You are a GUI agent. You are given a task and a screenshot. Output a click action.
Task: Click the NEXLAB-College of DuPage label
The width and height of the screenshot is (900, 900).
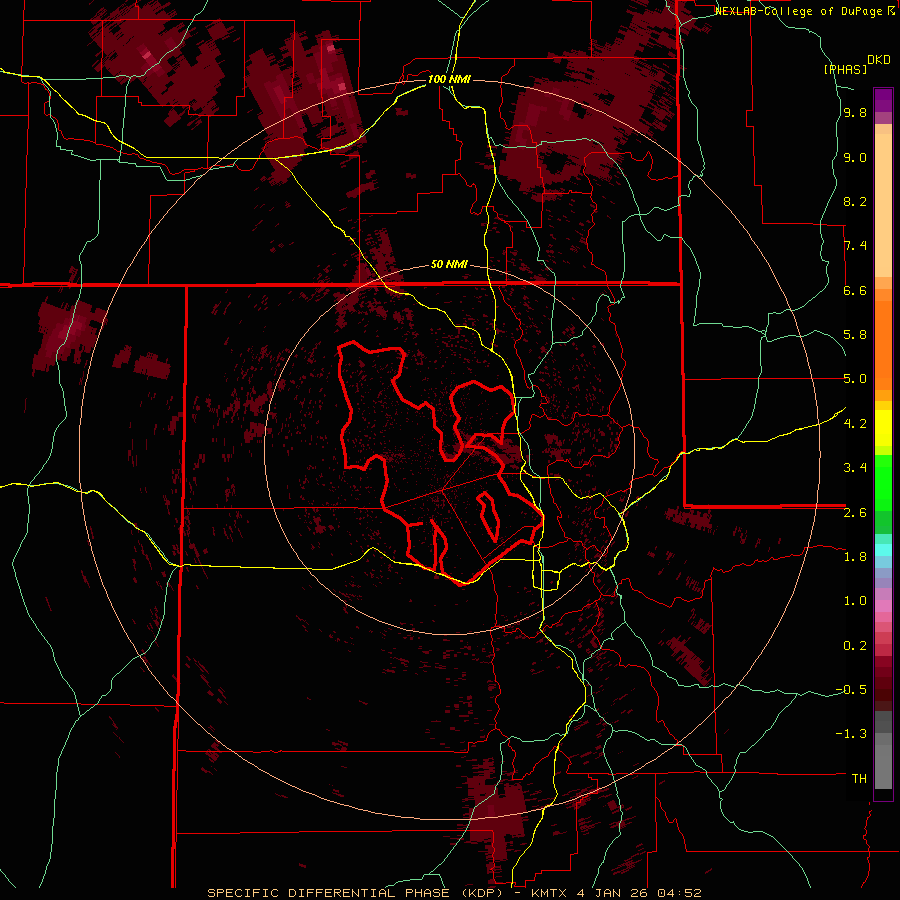click(800, 11)
